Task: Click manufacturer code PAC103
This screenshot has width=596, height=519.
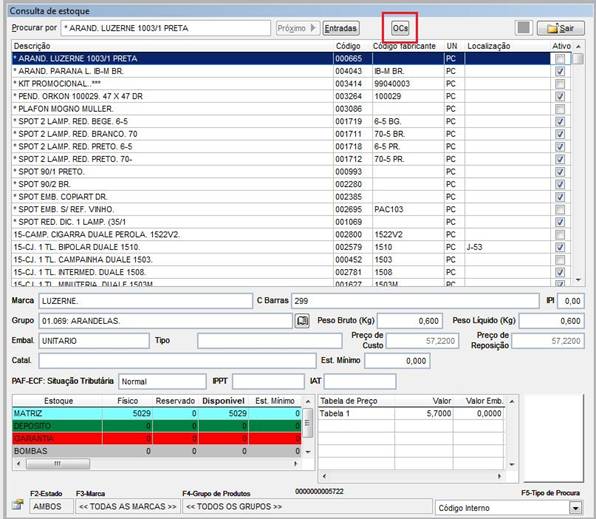Action: pyautogui.click(x=388, y=209)
